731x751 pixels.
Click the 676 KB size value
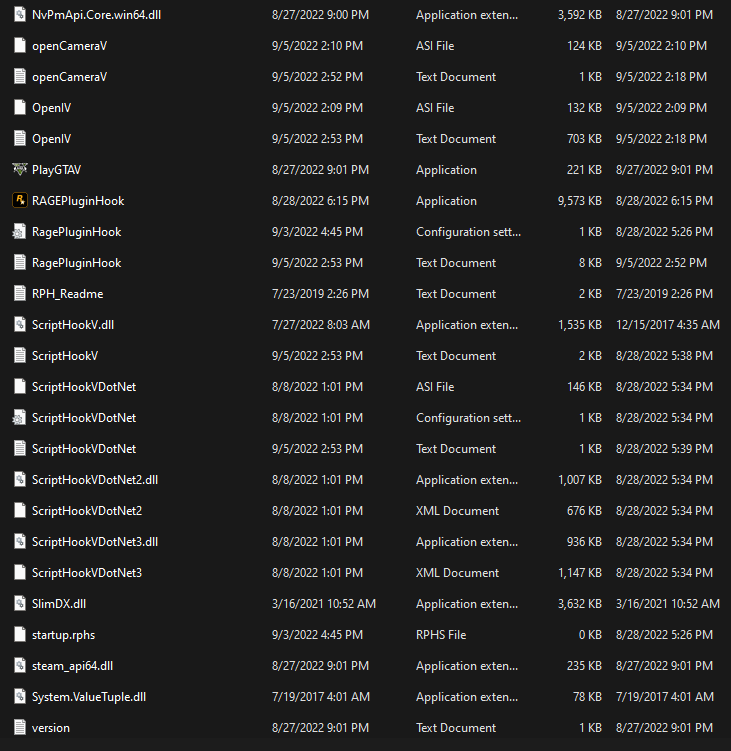pyautogui.click(x=584, y=511)
